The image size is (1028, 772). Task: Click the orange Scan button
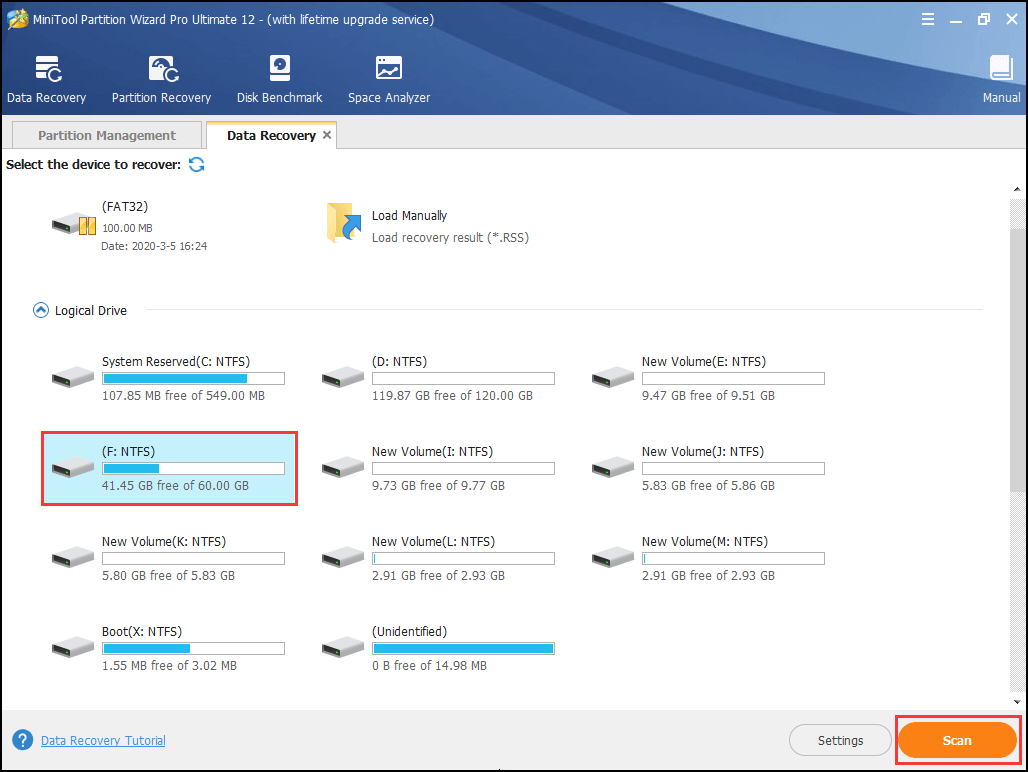tap(957, 740)
